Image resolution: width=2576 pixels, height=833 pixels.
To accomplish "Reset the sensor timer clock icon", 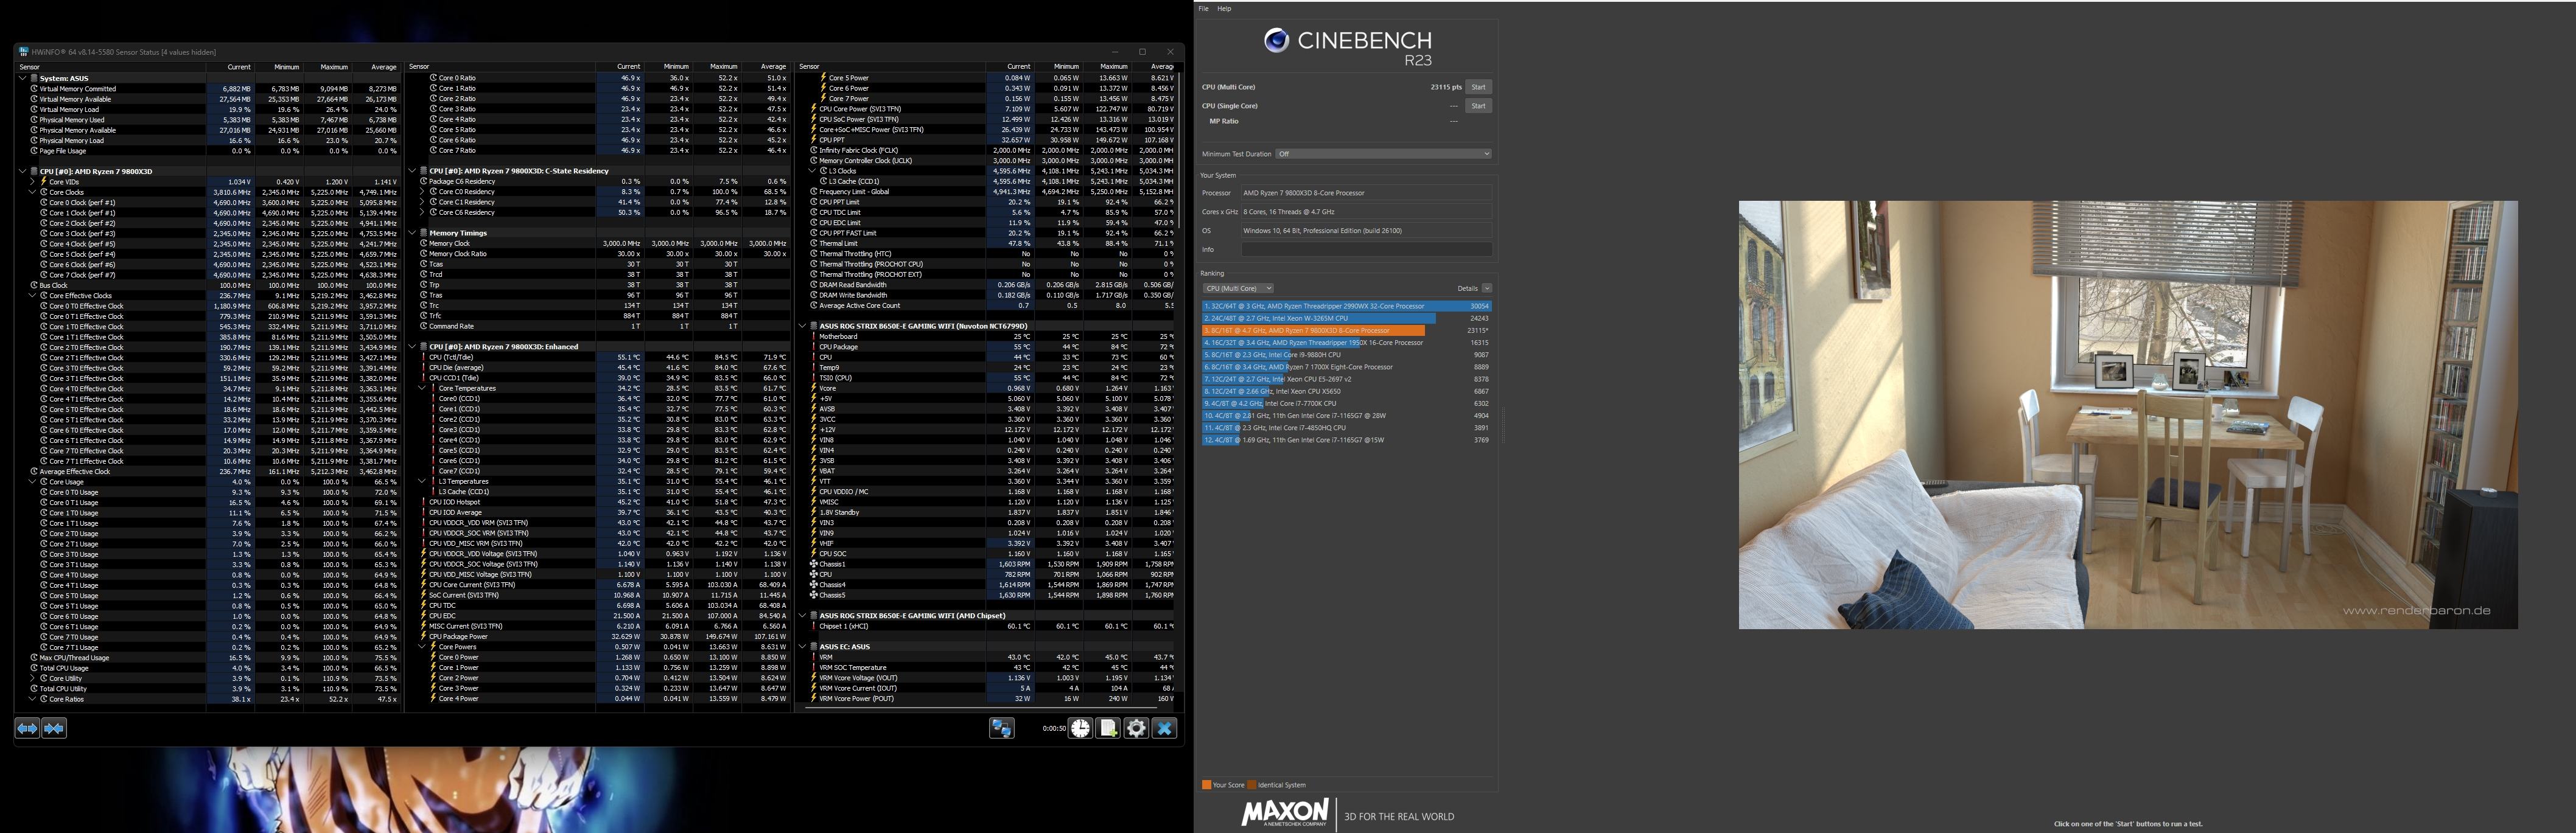I will 1081,729.
